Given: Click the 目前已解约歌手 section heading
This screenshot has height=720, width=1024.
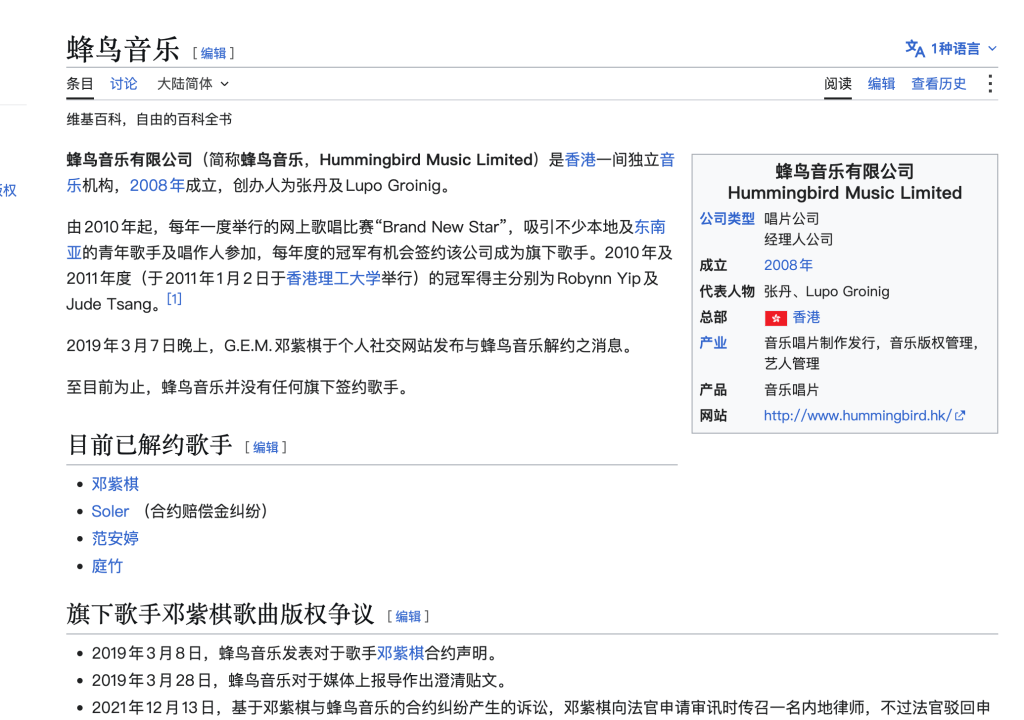Looking at the screenshot, I should (150, 445).
